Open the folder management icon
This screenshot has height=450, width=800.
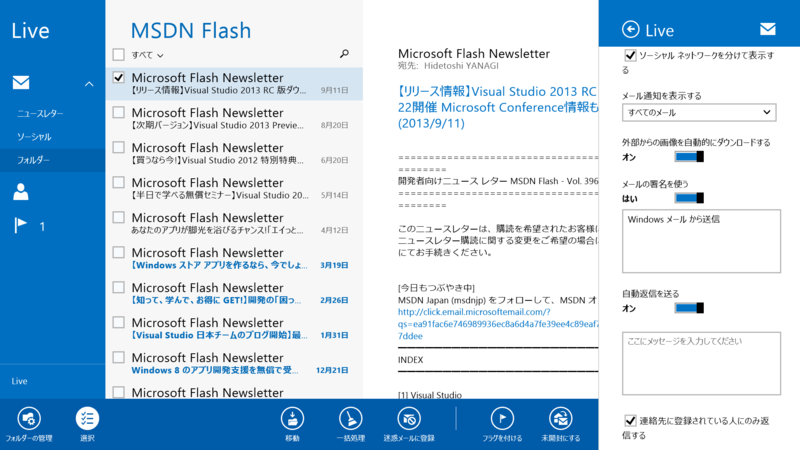click(x=29, y=419)
